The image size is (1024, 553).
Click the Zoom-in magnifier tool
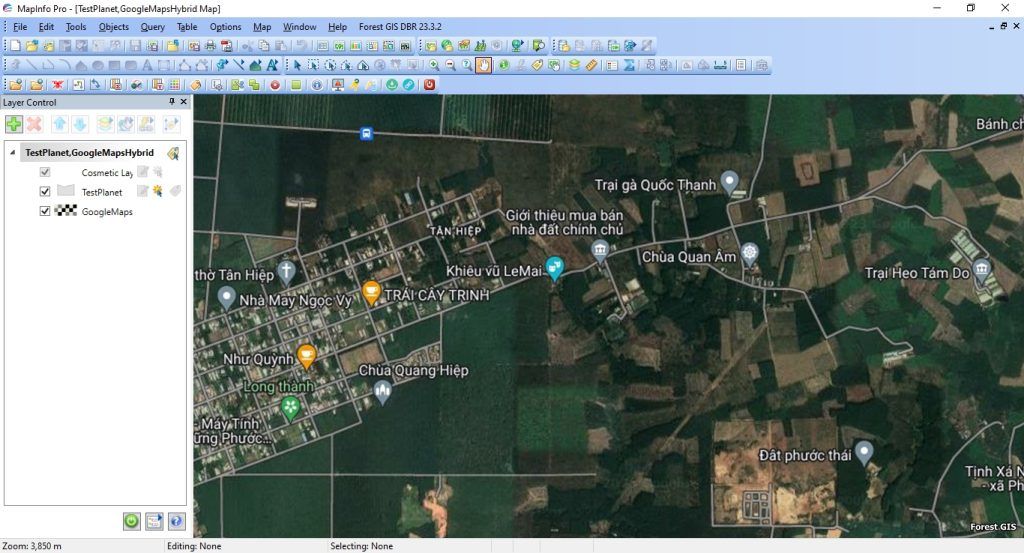[434, 65]
